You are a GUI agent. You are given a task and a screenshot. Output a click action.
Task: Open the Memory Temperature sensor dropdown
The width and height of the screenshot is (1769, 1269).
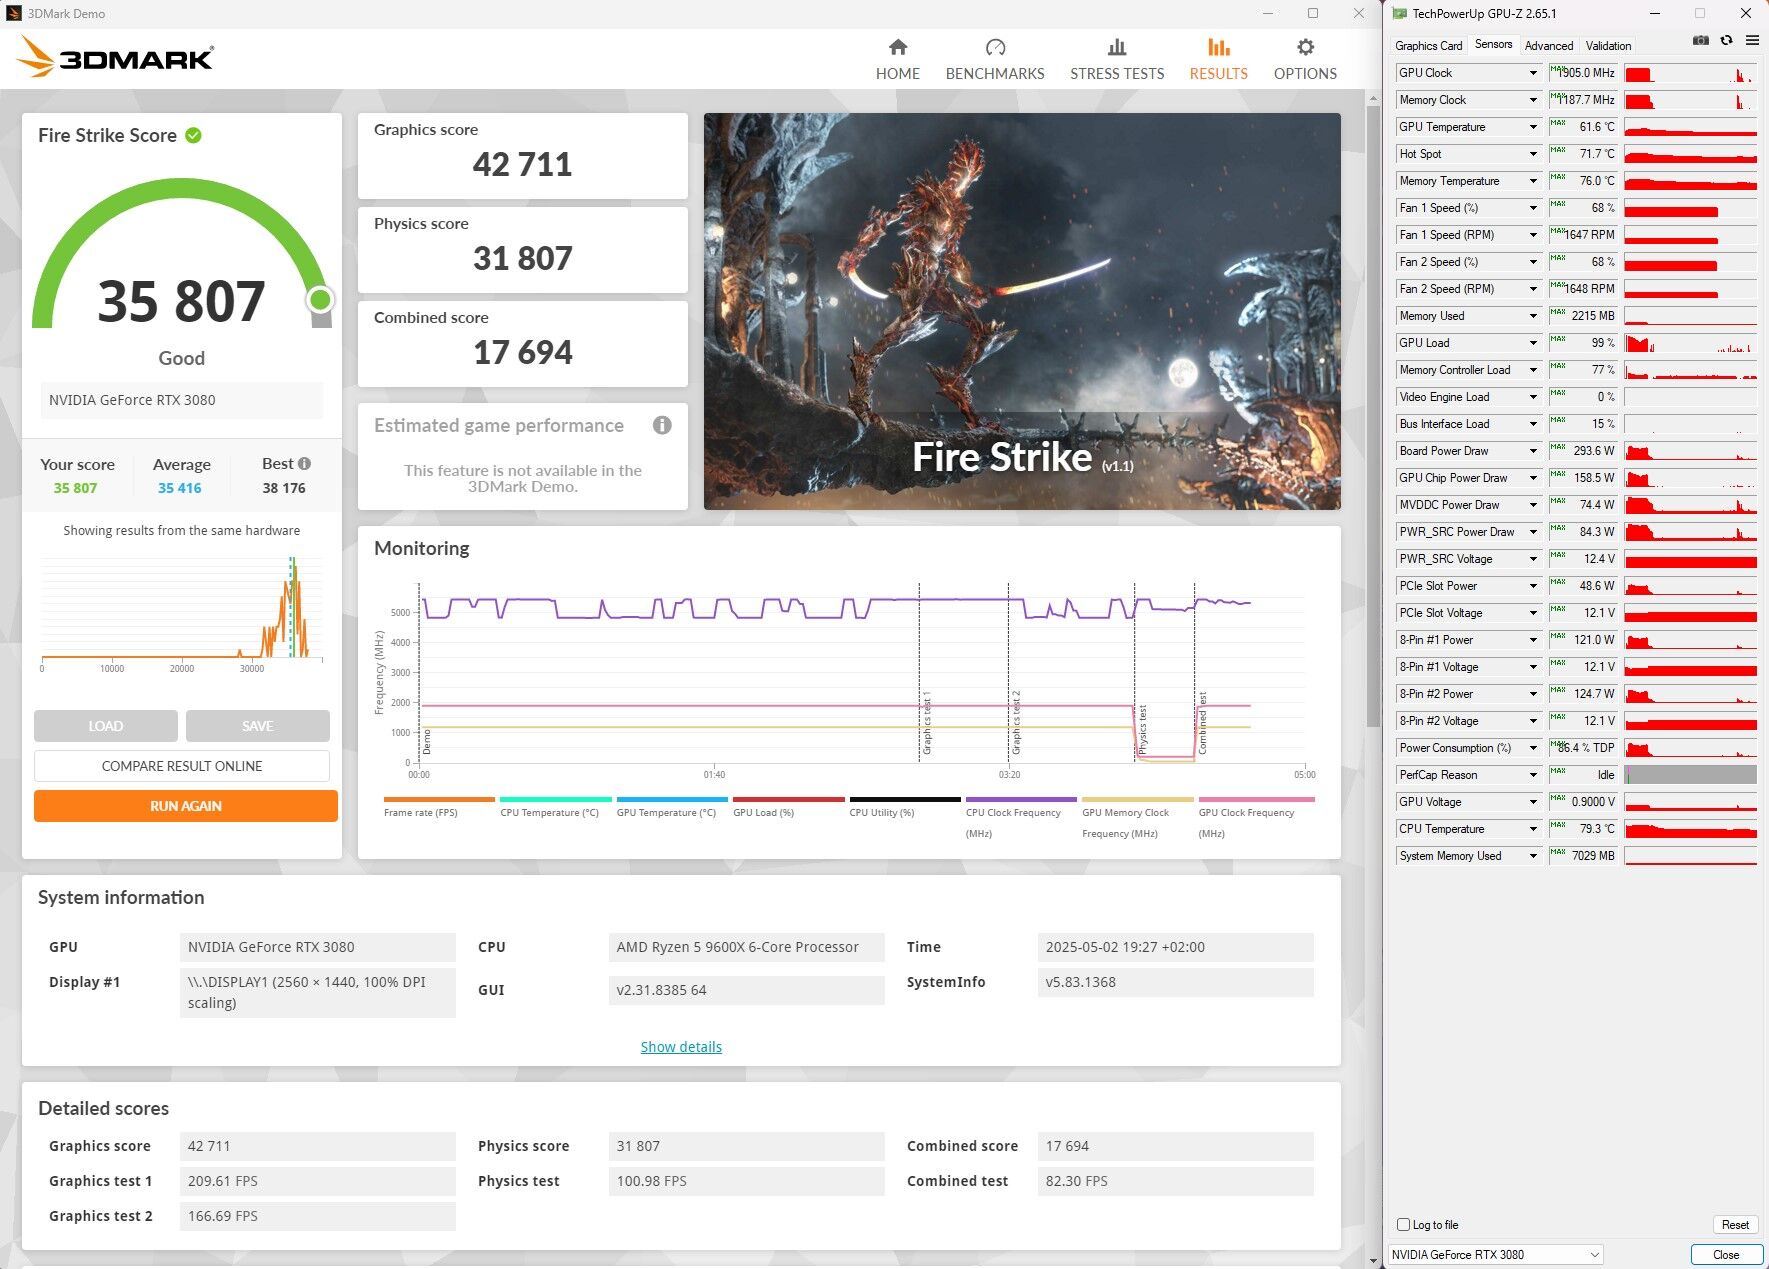1533,181
